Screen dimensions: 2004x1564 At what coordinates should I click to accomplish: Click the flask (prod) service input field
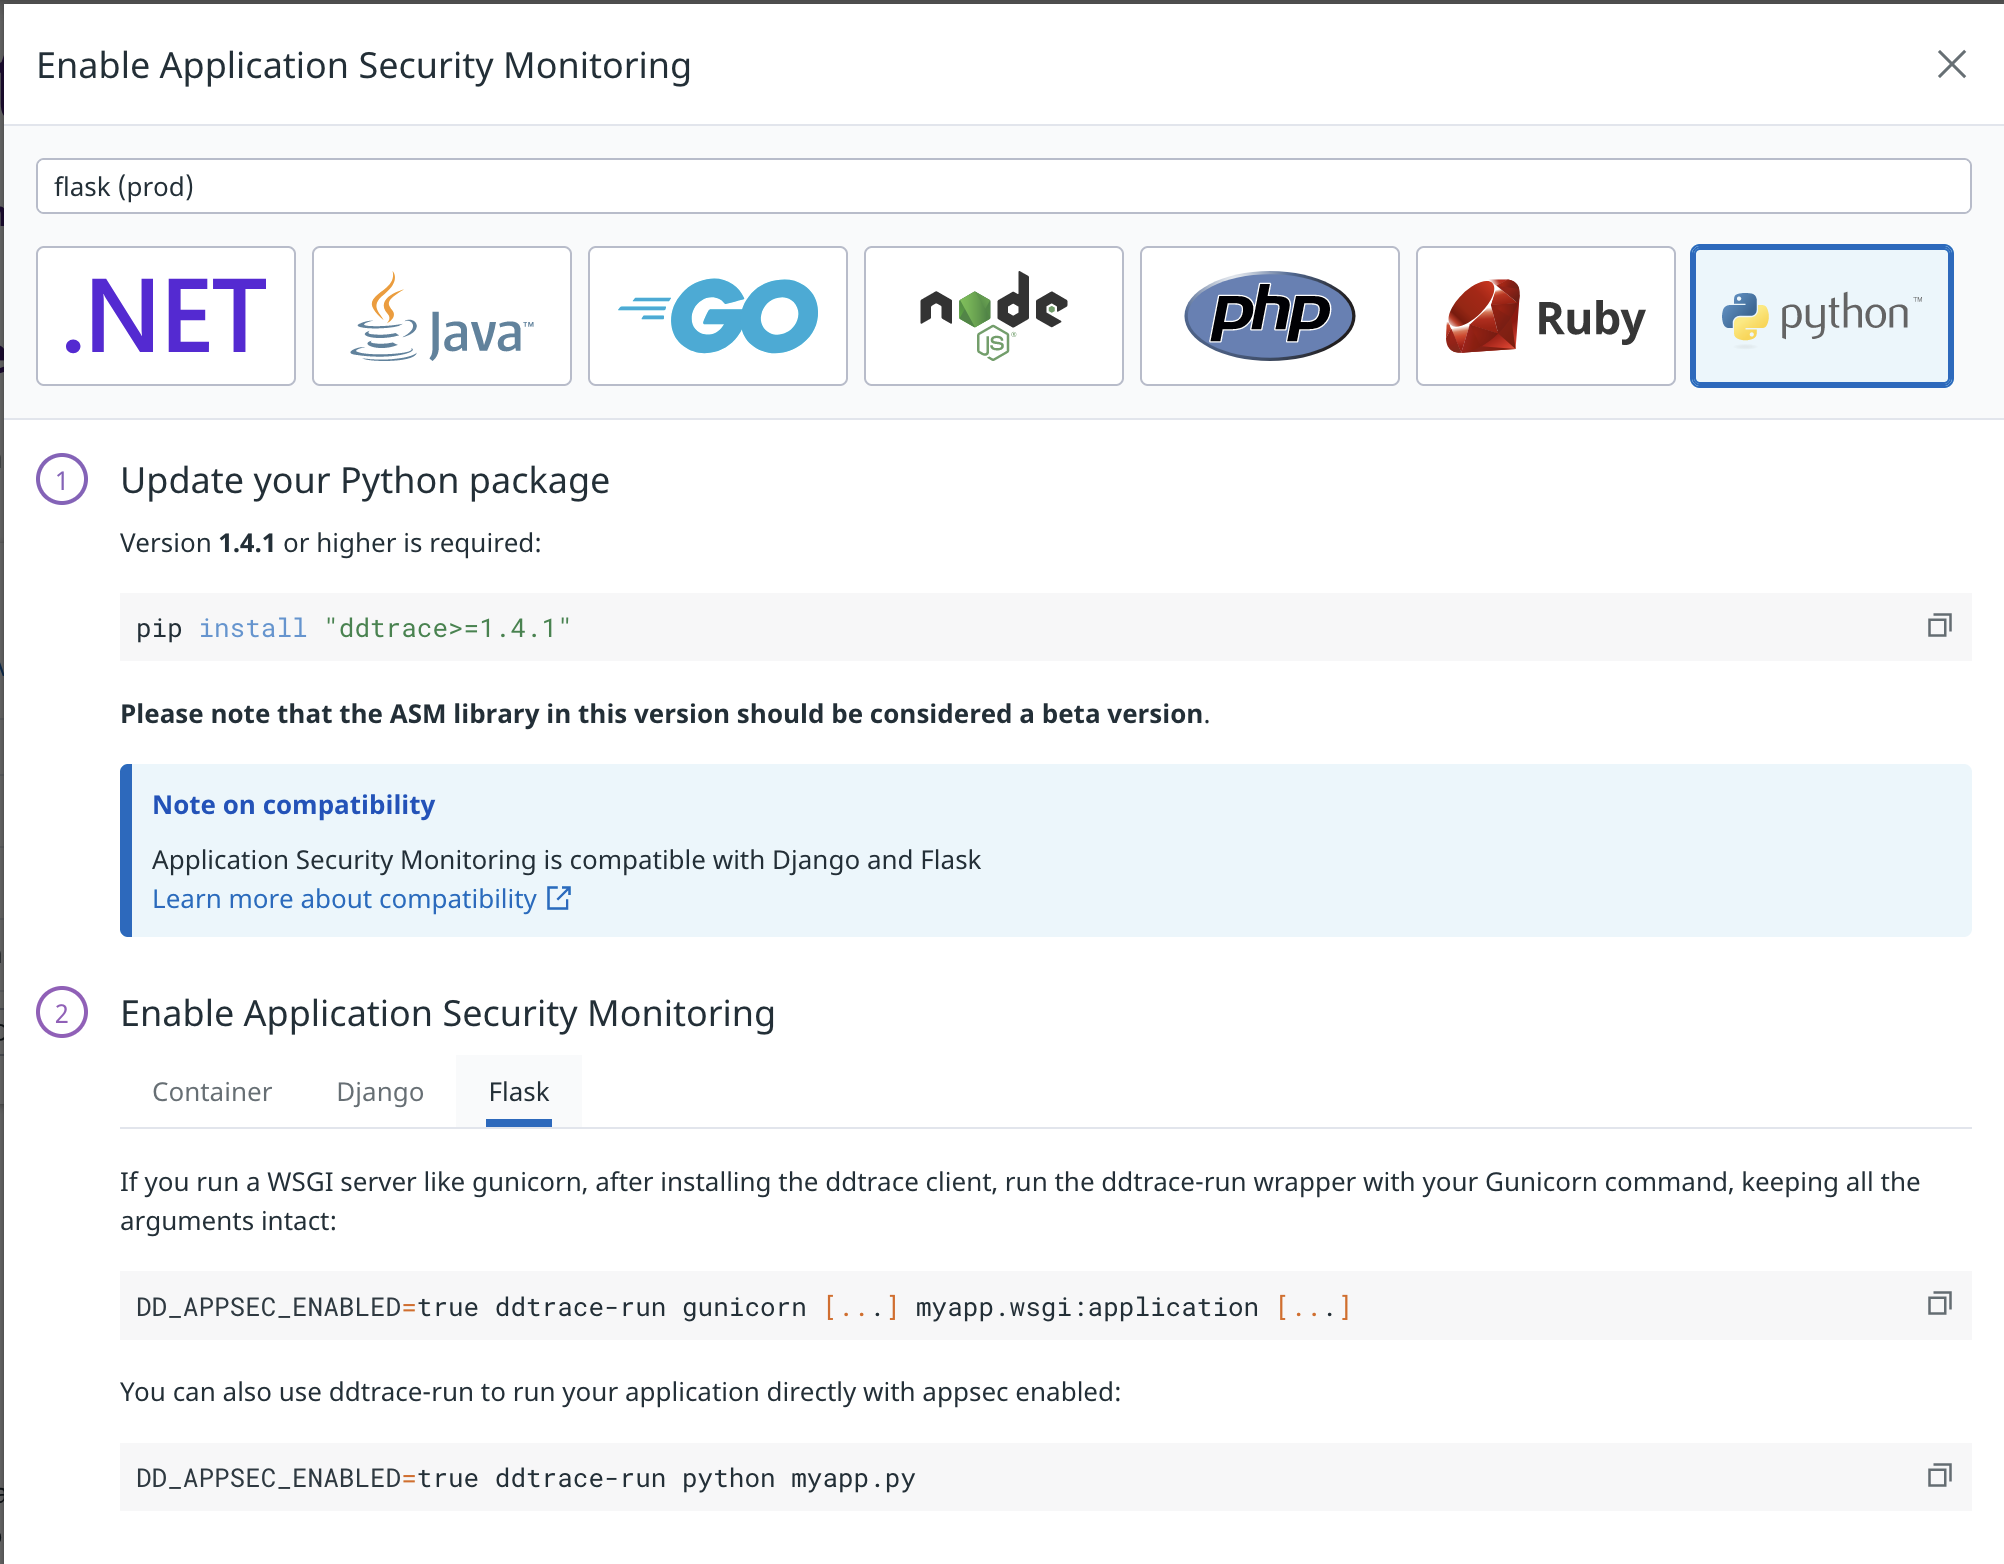click(1002, 185)
